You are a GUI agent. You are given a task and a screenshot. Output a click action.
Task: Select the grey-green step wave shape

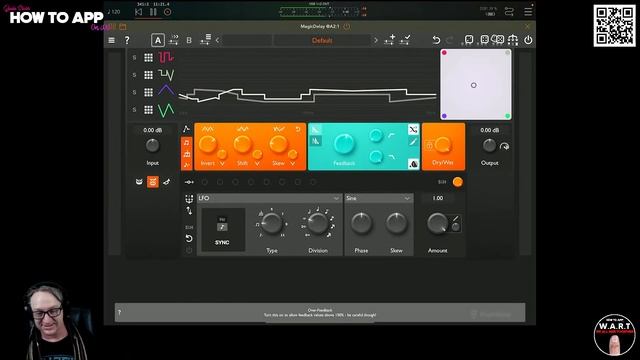166,75
